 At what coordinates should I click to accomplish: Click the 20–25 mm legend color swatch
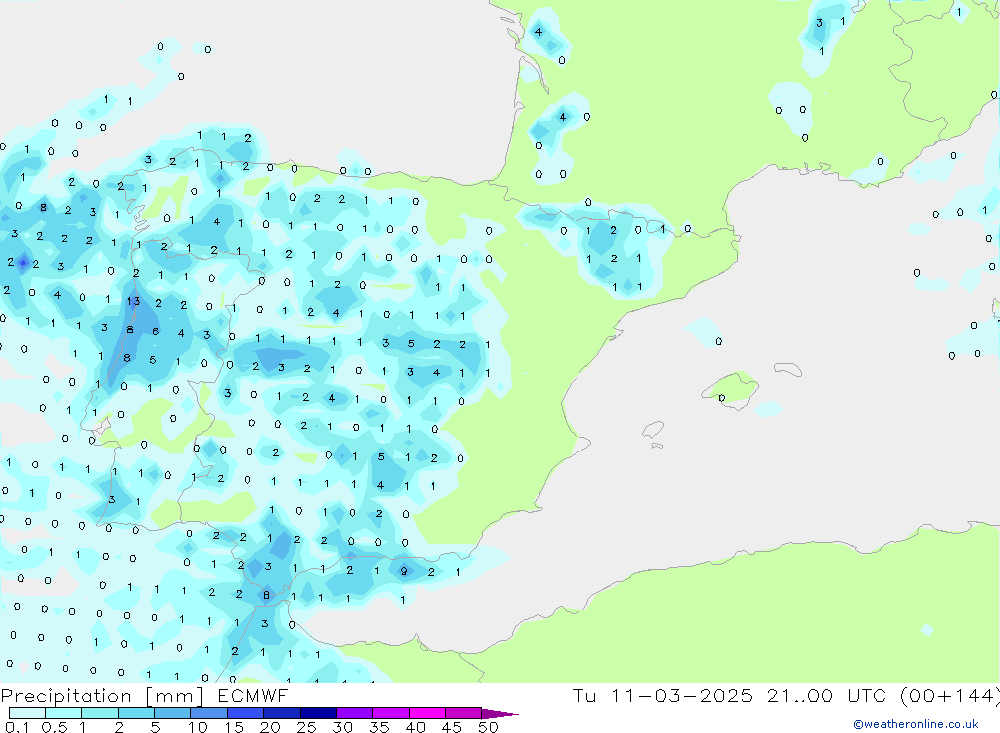281,713
